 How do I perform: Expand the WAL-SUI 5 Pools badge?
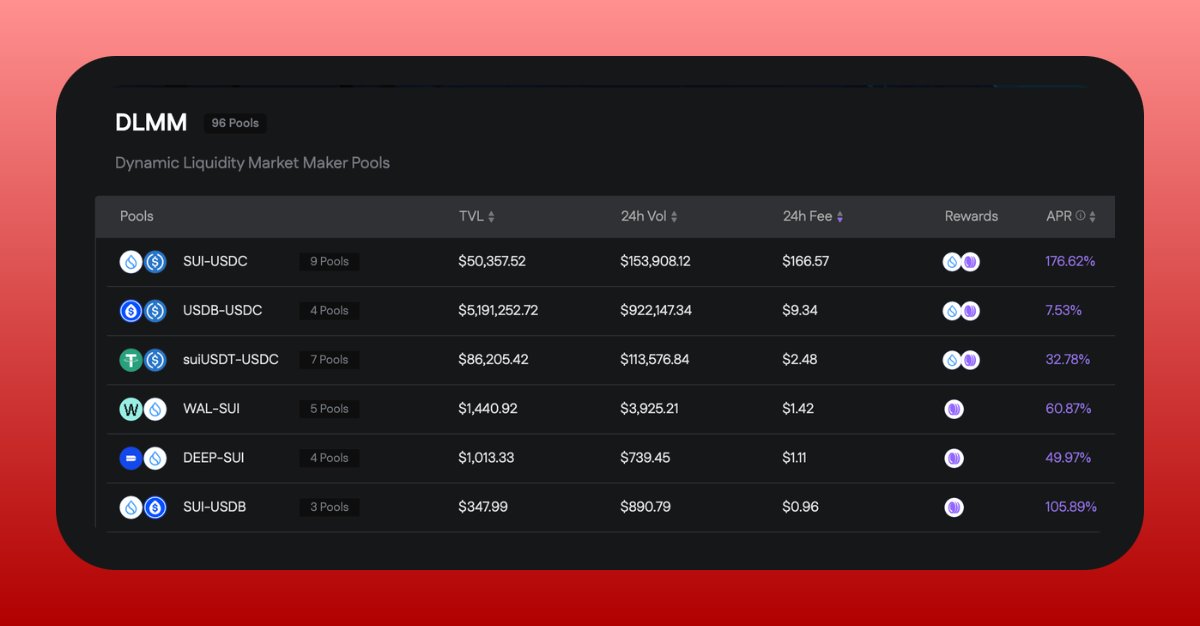pyautogui.click(x=329, y=409)
